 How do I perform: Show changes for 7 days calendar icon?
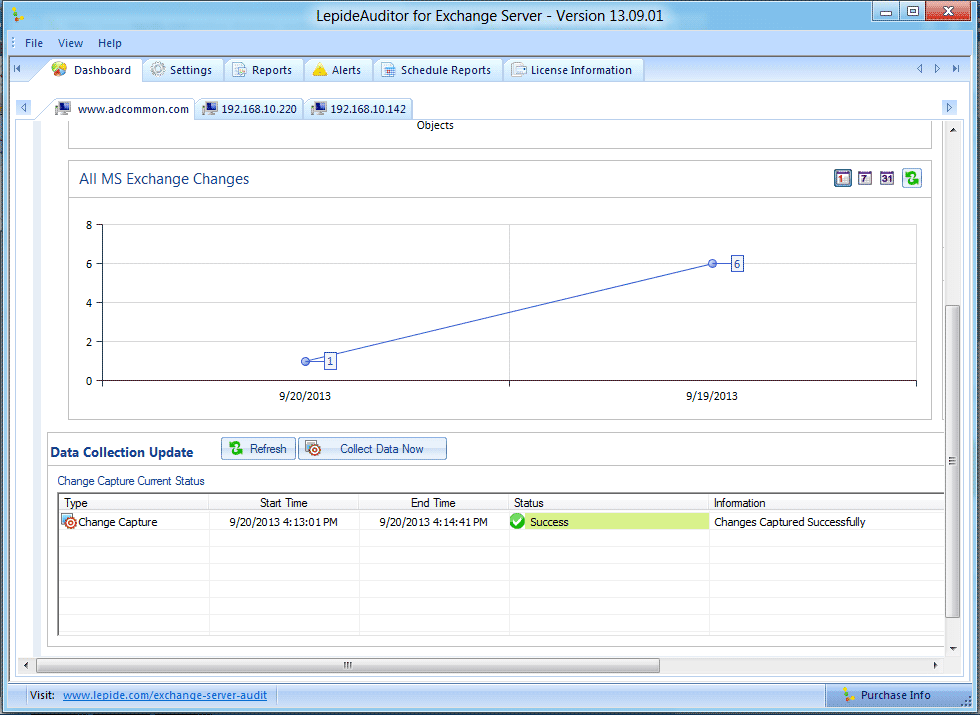pyautogui.click(x=865, y=178)
